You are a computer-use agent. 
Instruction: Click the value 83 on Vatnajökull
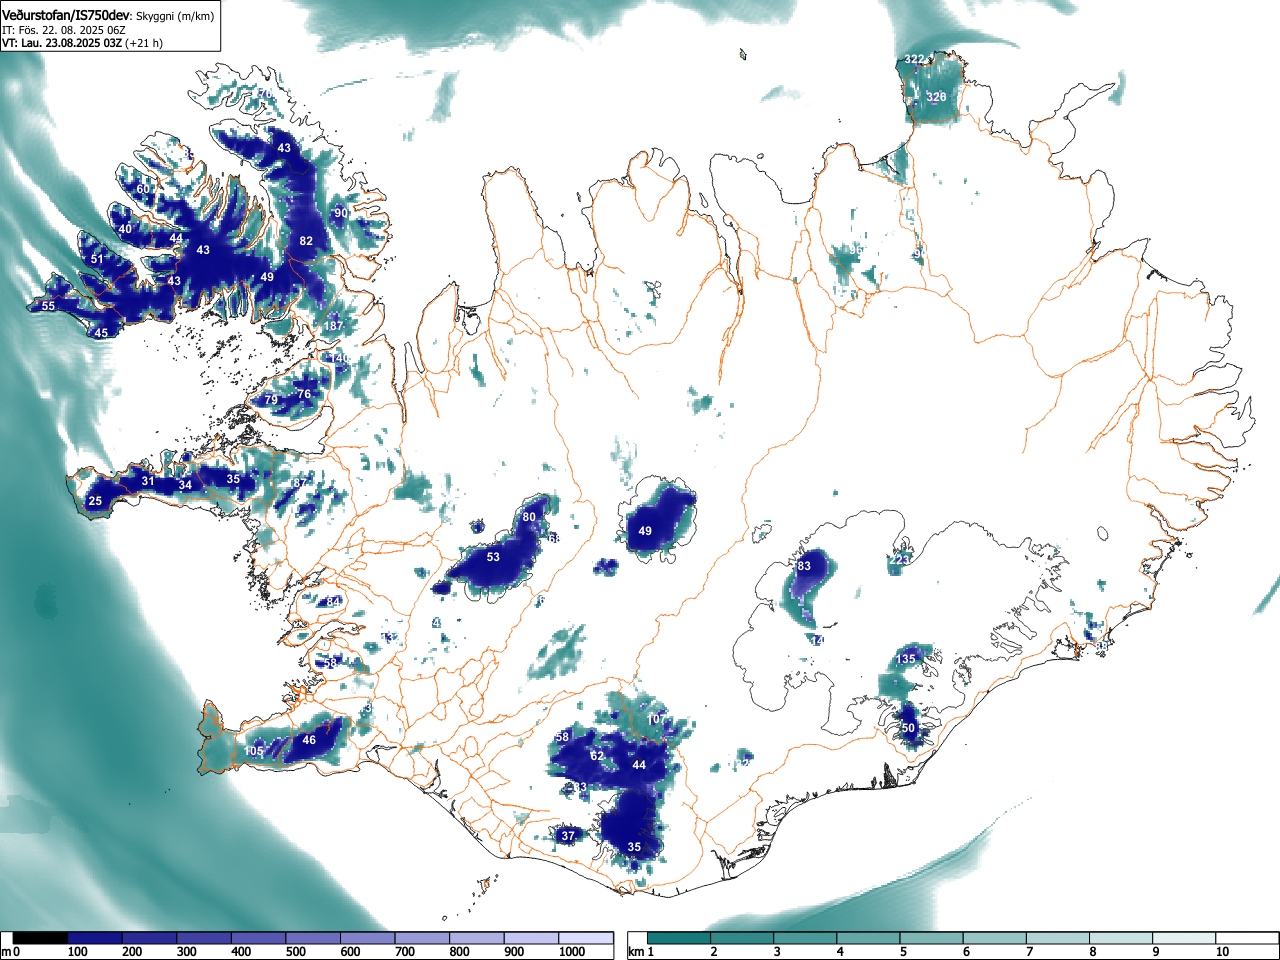(804, 566)
